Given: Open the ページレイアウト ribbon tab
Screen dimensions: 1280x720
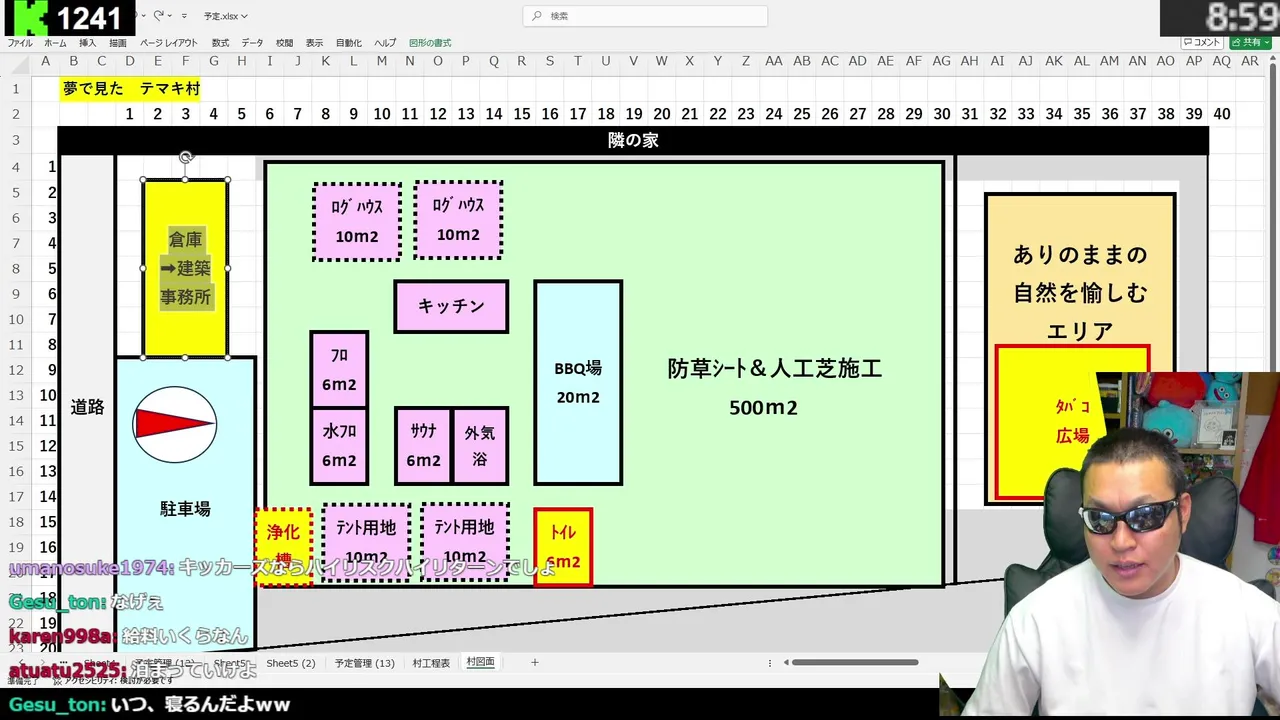Looking at the screenshot, I should (168, 43).
